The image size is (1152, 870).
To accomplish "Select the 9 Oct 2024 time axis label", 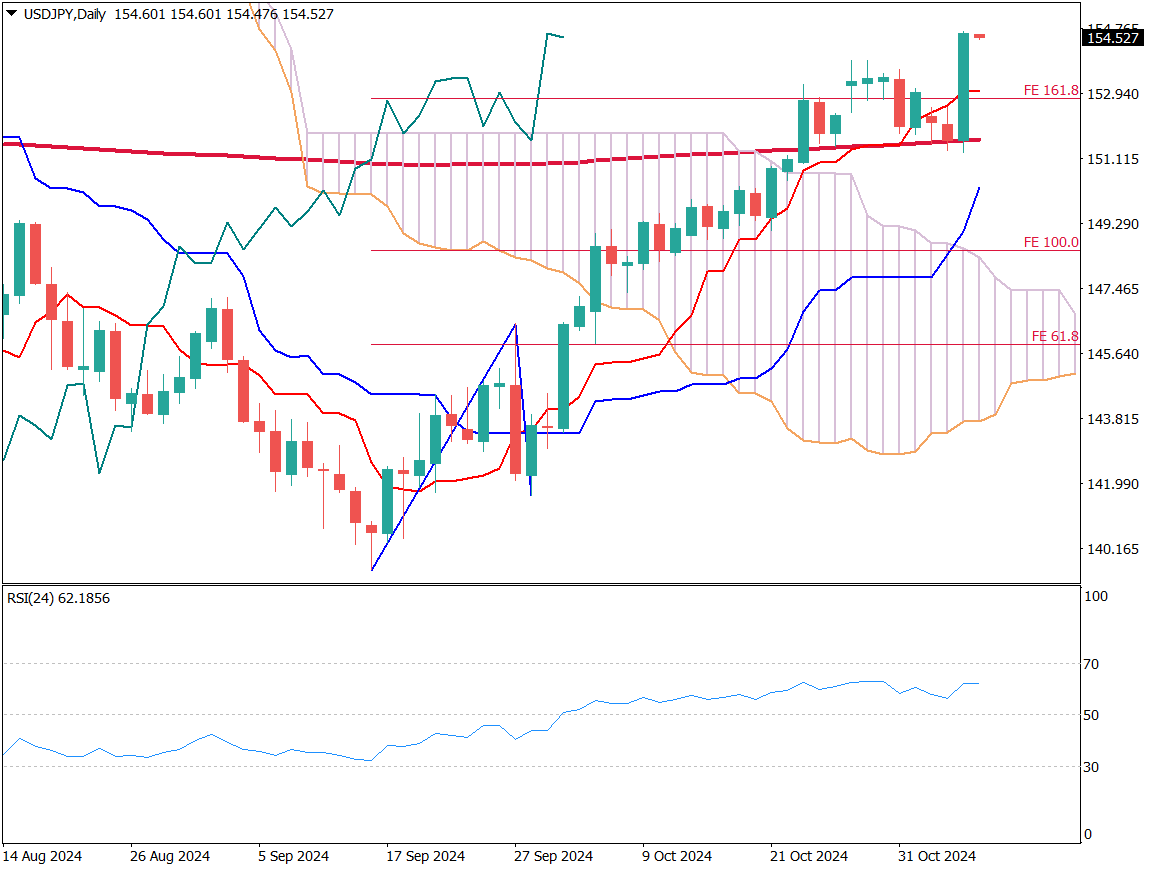I will pyautogui.click(x=677, y=856).
